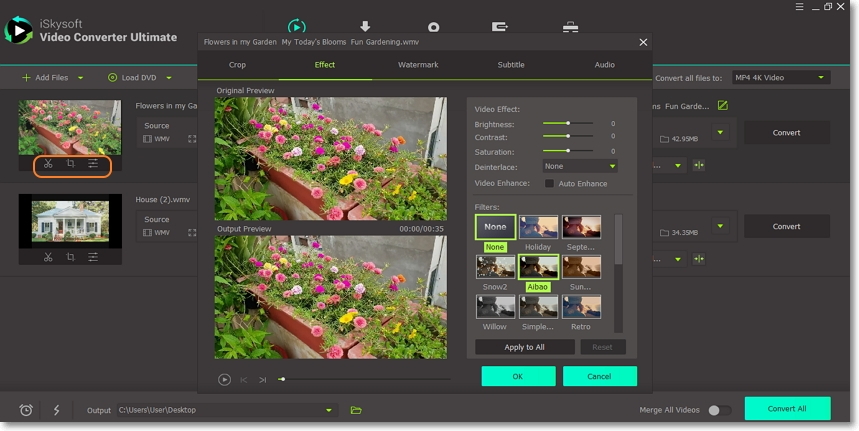The image size is (859, 431).
Task: Expand the output path dropdown
Action: [x=329, y=410]
